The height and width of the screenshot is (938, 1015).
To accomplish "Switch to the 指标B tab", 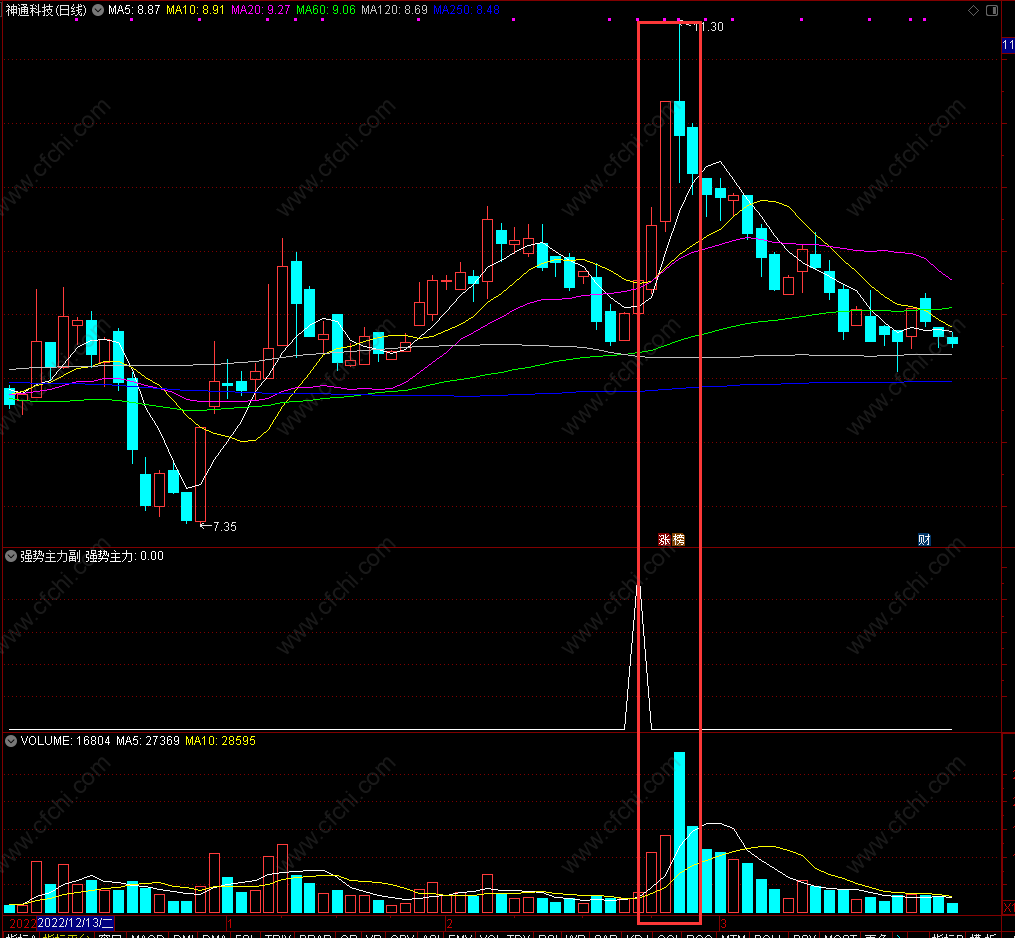I will tap(948, 935).
